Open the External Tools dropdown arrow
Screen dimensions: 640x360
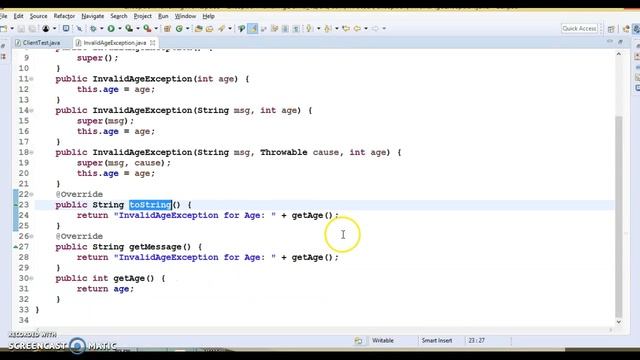156,29
